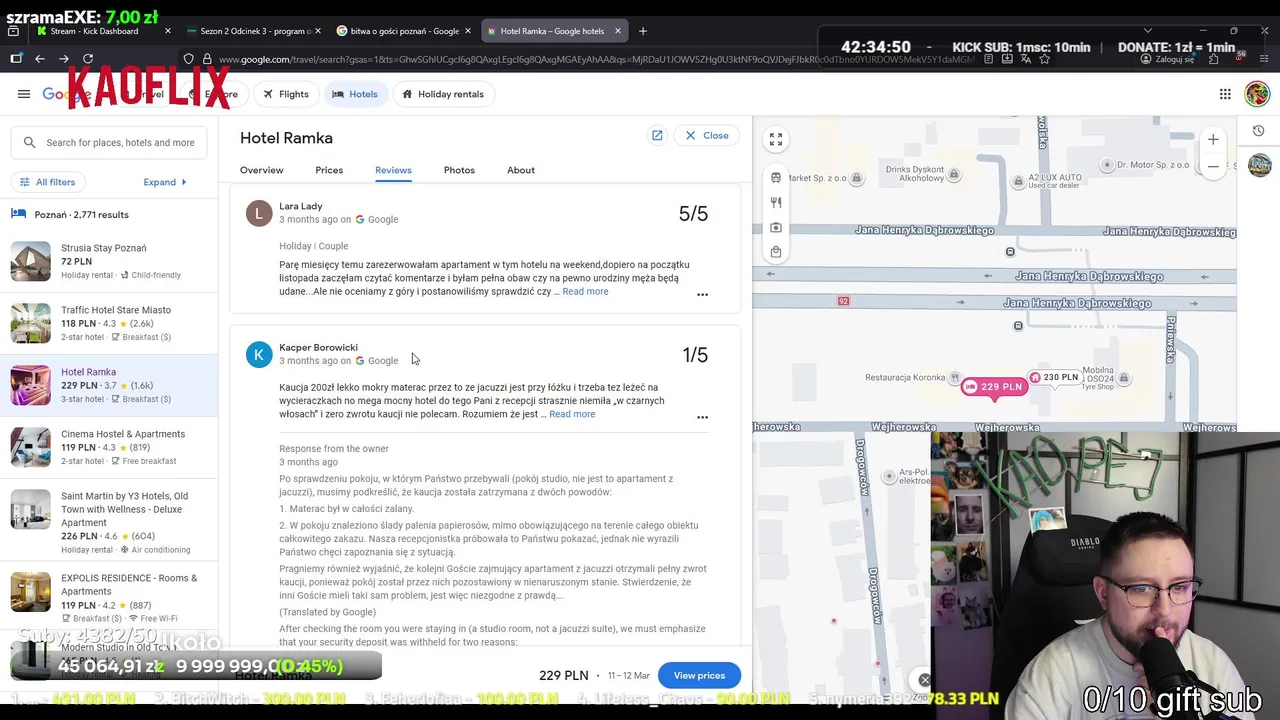Switch to the Overview tab
Screen dimensions: 1280x720
pyautogui.click(x=262, y=170)
